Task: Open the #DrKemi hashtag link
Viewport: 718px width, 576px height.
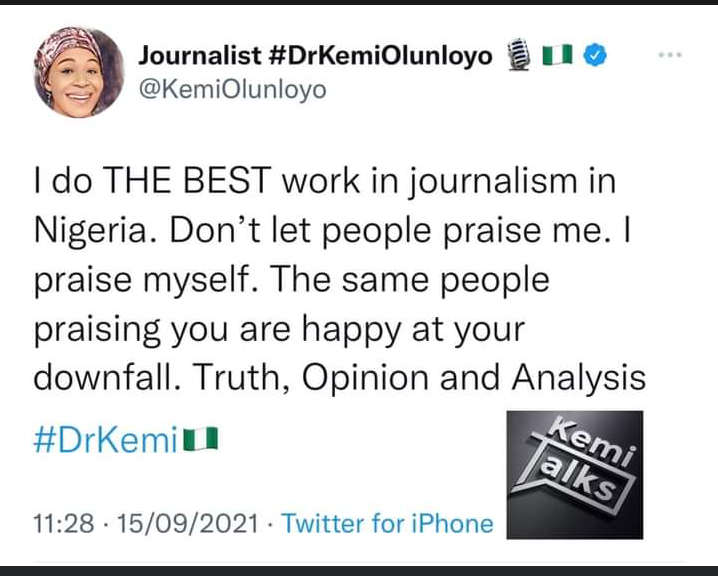Action: click(x=105, y=438)
